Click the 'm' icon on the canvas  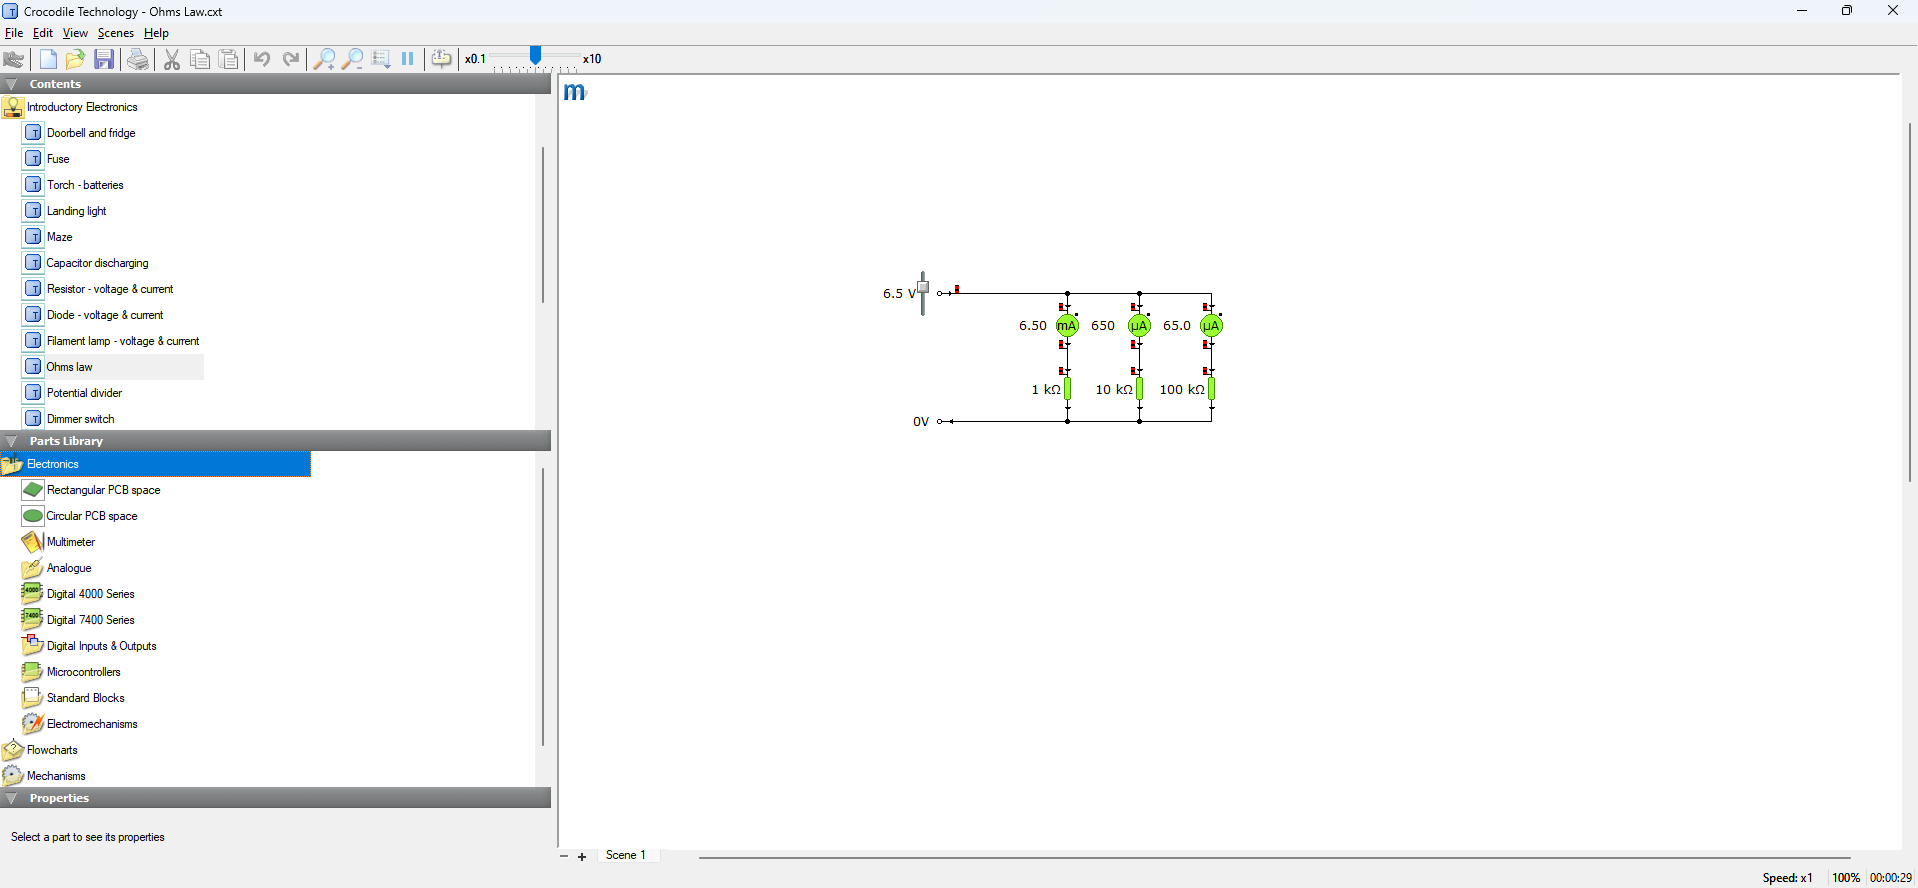click(575, 92)
